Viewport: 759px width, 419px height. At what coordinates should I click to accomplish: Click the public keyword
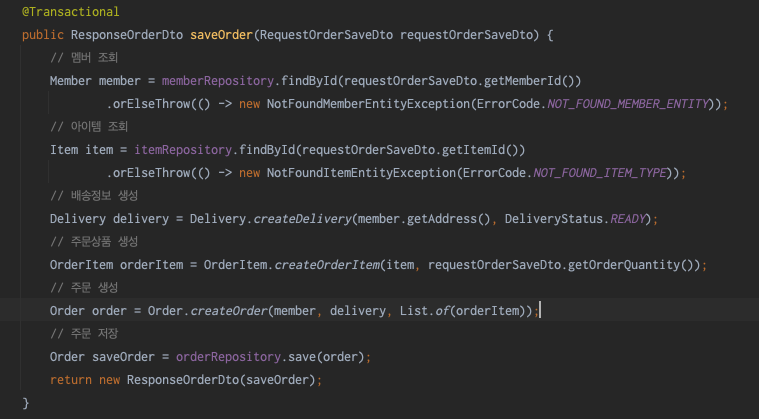point(43,35)
